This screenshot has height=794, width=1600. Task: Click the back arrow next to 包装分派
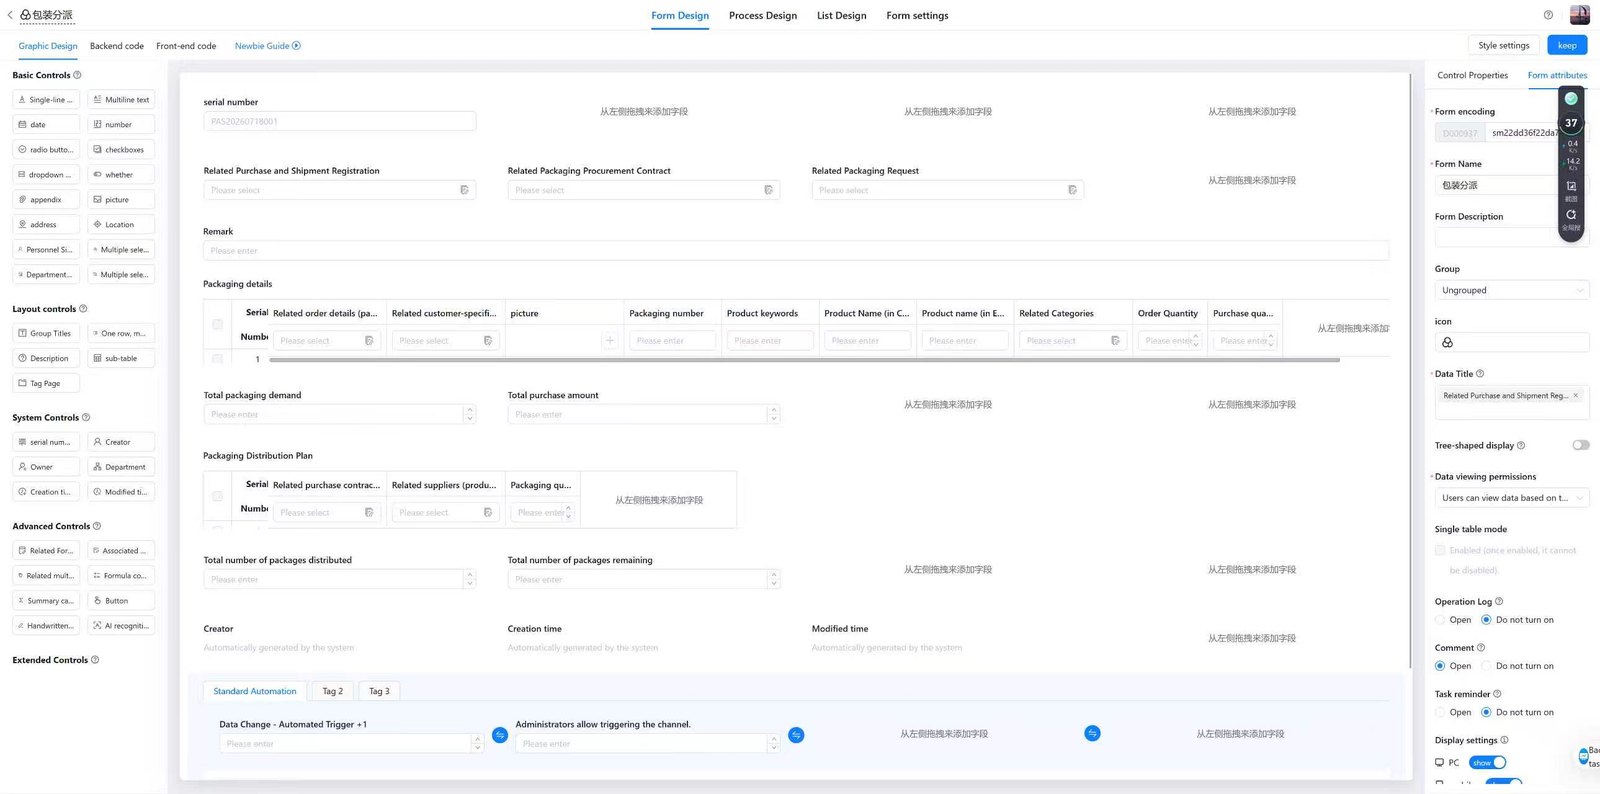tap(10, 15)
